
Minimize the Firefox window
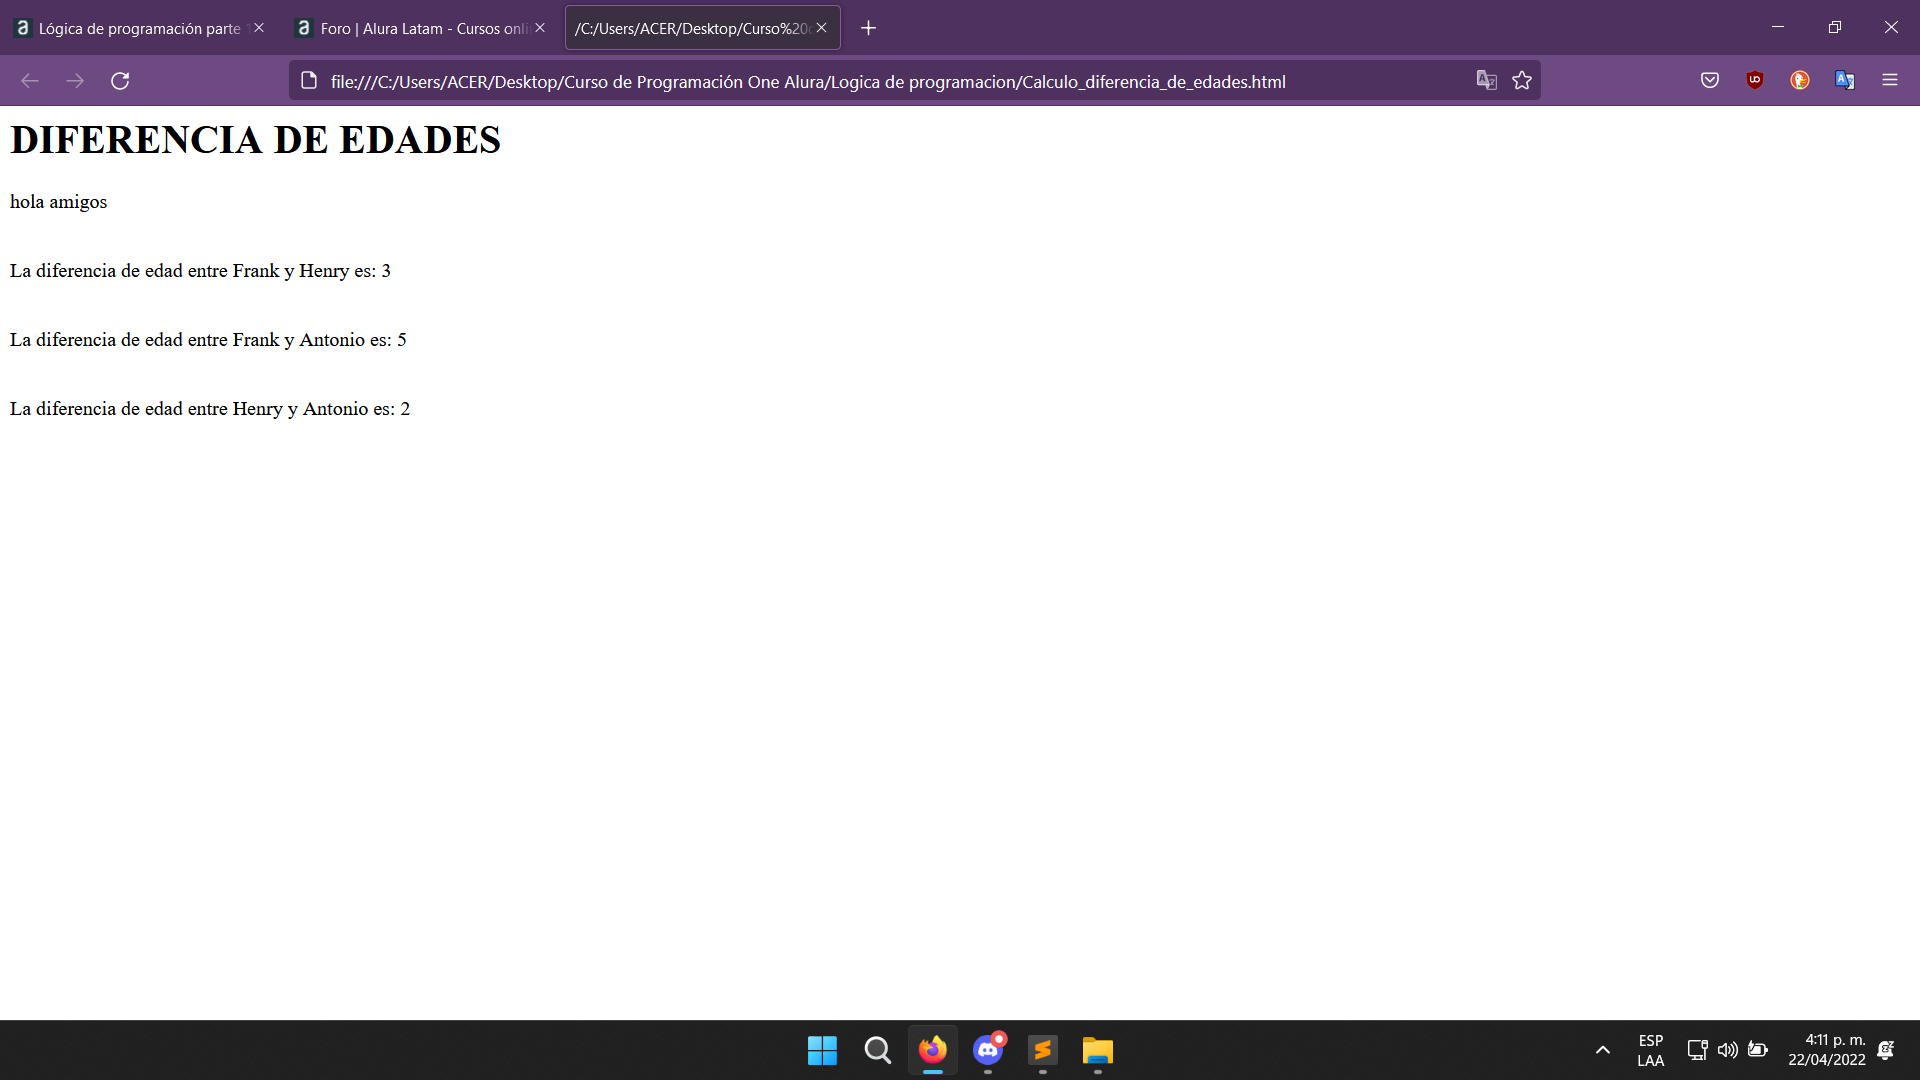[x=1778, y=27]
